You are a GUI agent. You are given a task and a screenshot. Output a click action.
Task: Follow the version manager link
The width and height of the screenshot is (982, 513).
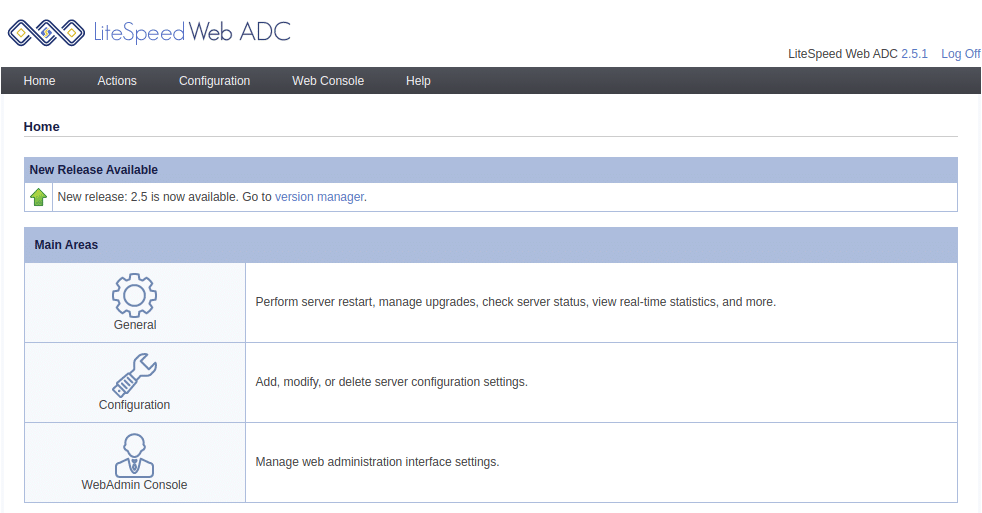(319, 197)
